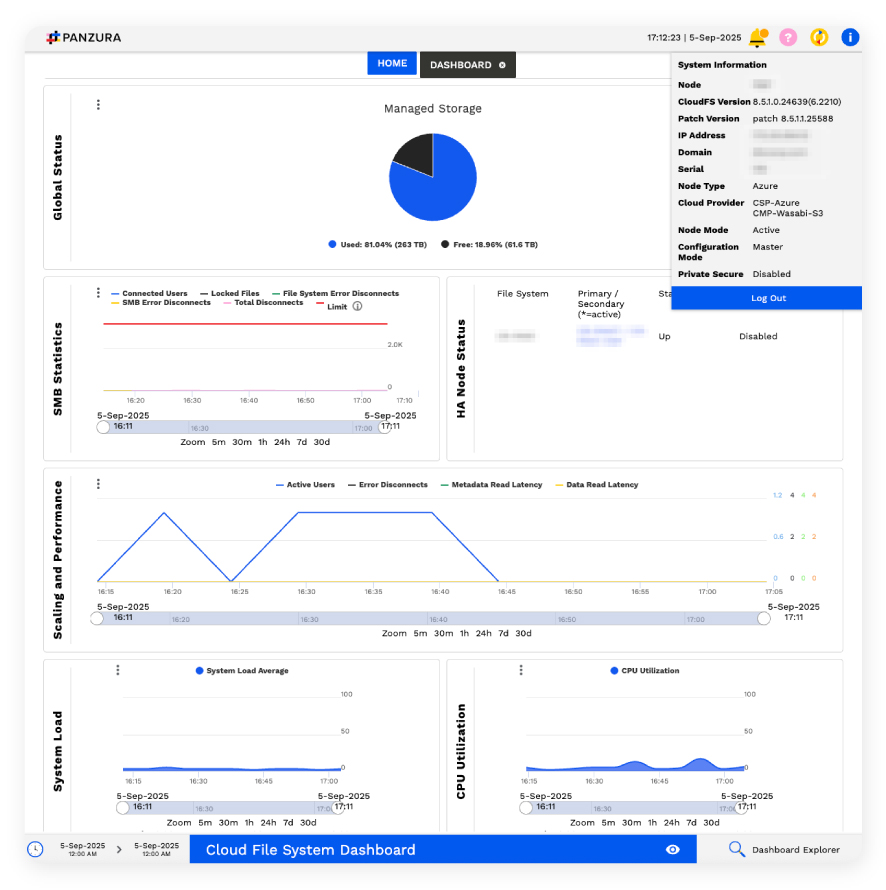Open the Global Status panel kebab menu

(98, 104)
